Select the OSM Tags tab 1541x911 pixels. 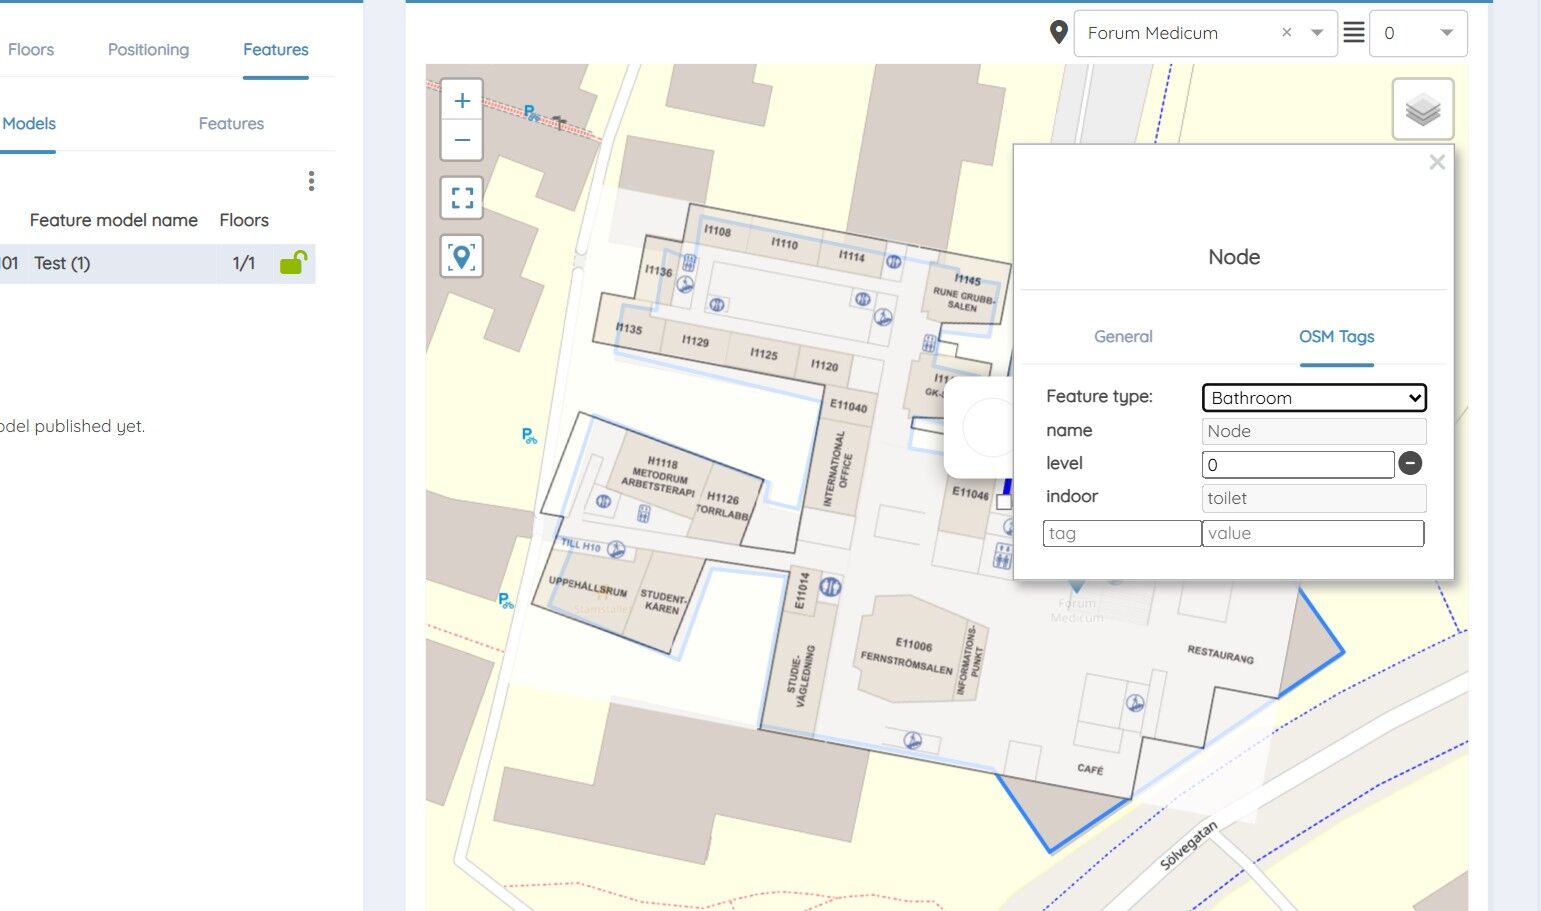pos(1336,337)
